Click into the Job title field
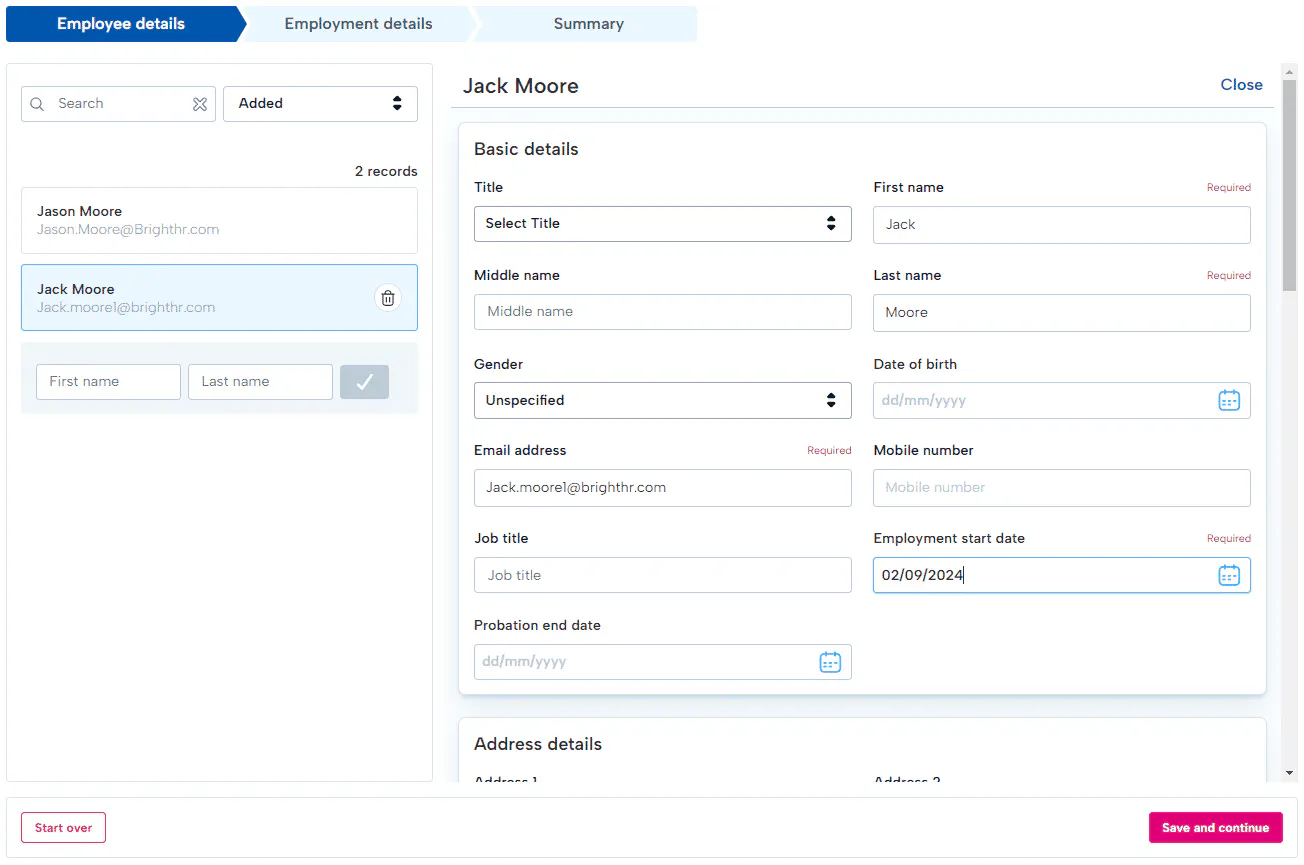 pyautogui.click(x=662, y=575)
